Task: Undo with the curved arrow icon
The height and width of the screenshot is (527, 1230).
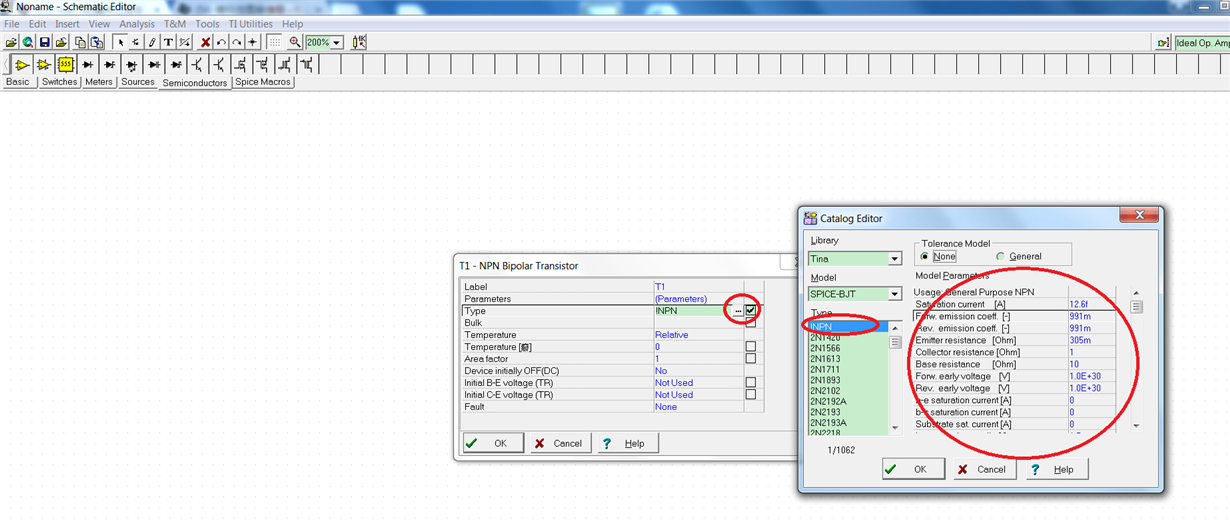Action: [221, 42]
